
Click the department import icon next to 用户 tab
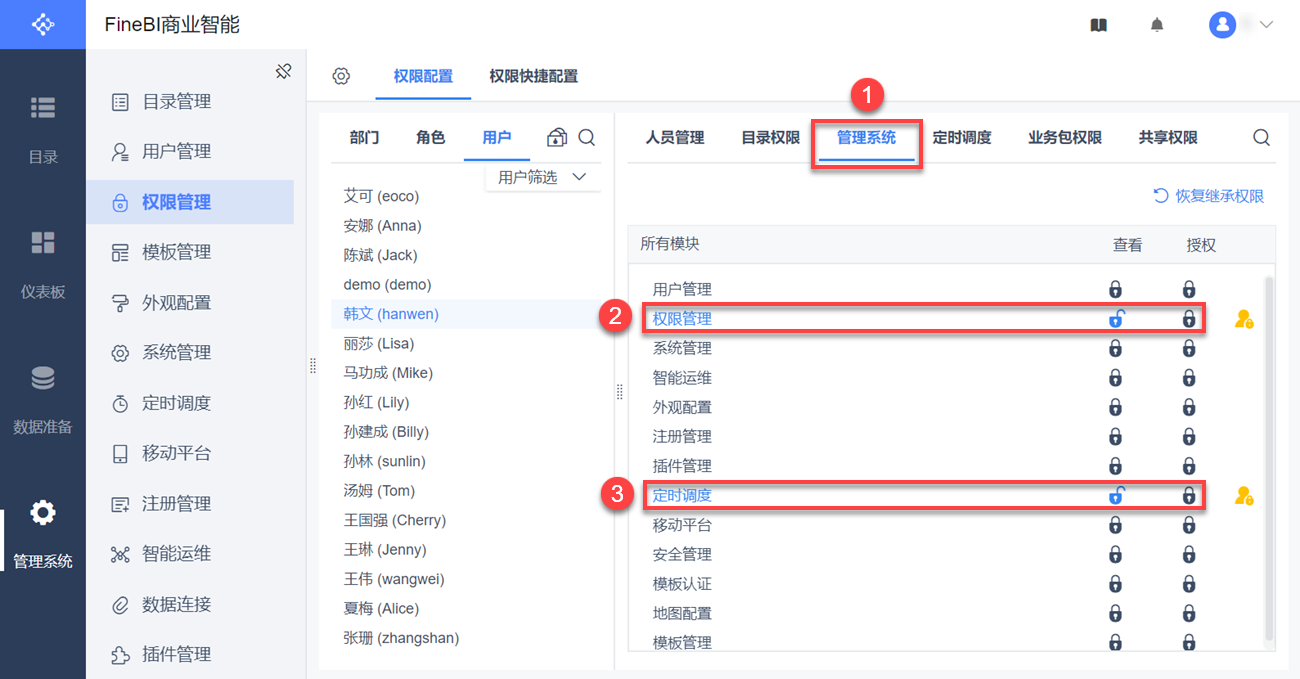point(557,138)
